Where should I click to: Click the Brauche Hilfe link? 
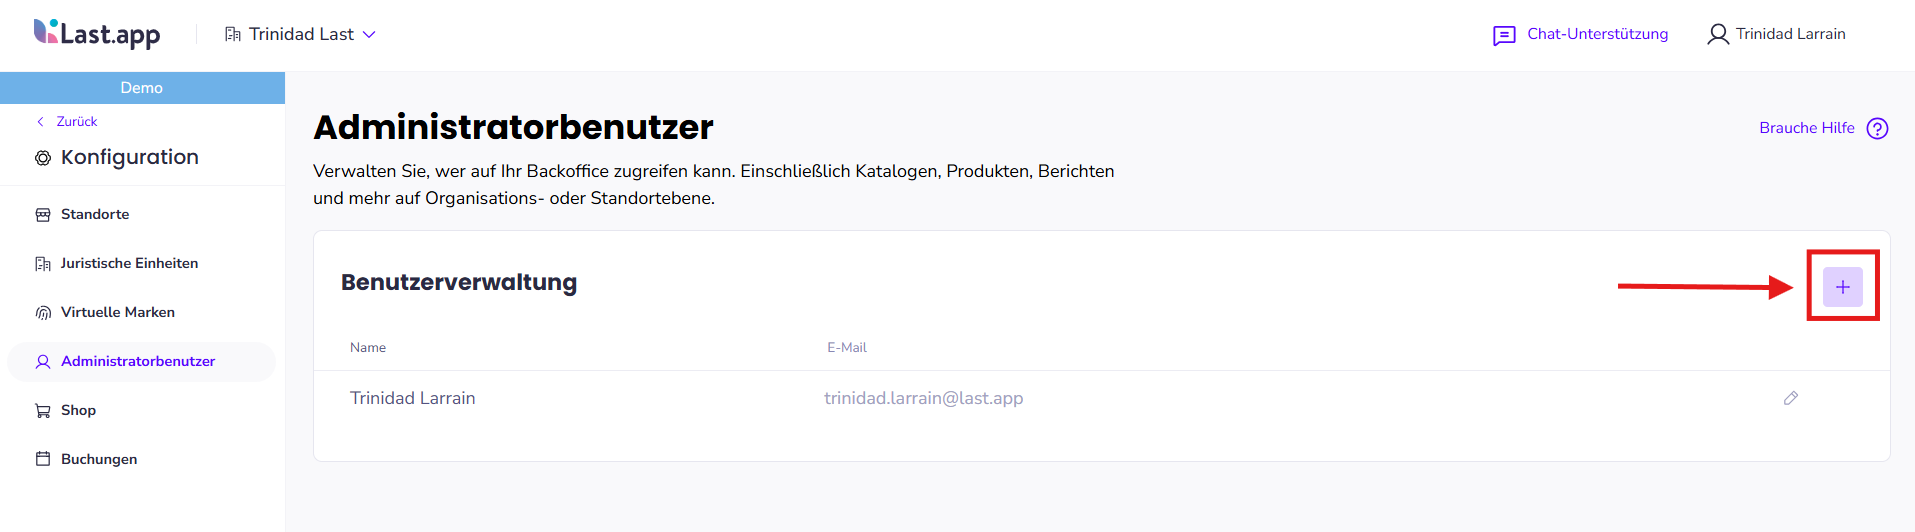1807,128
